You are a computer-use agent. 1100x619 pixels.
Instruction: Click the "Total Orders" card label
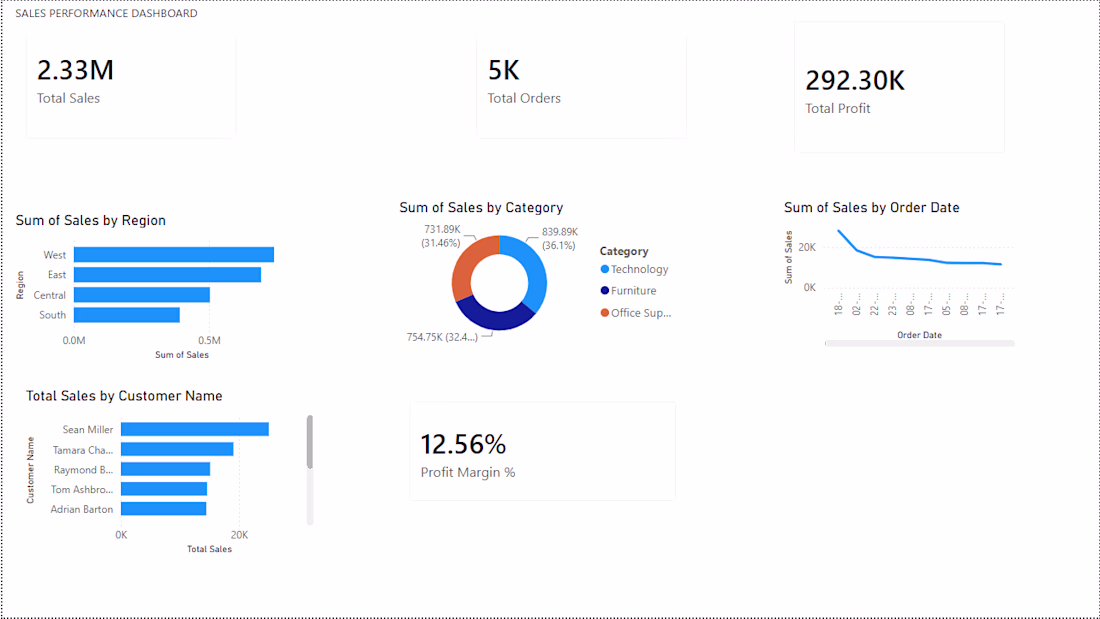[x=524, y=98]
